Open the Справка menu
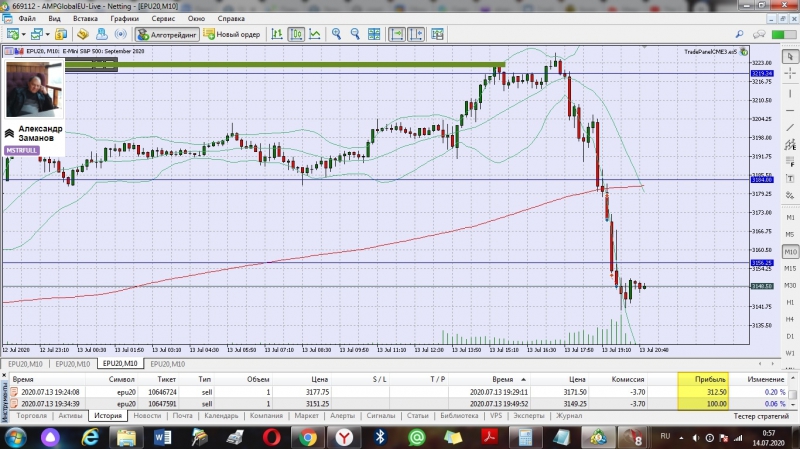 pos(231,18)
